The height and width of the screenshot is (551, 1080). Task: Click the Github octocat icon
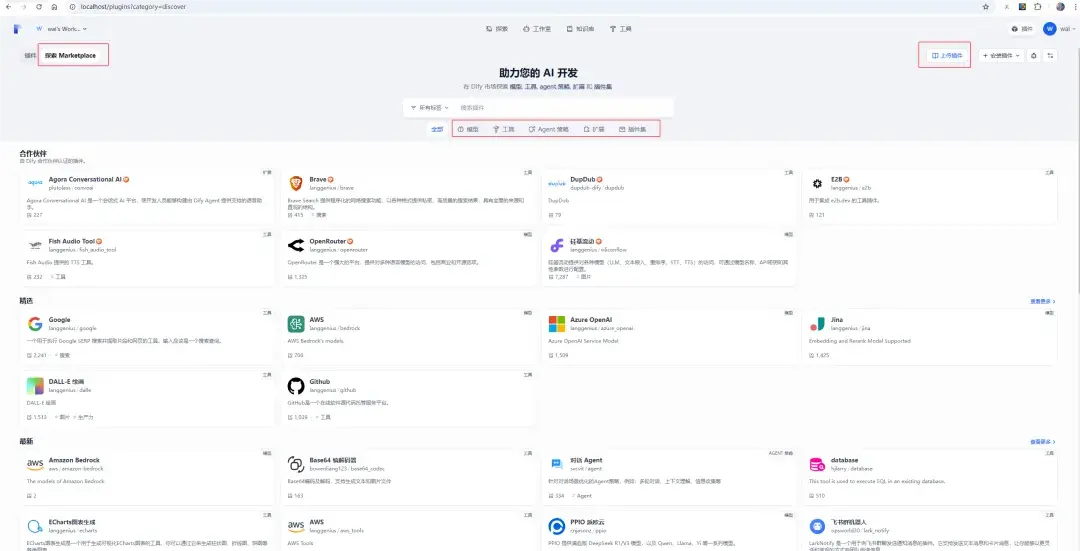pos(296,386)
